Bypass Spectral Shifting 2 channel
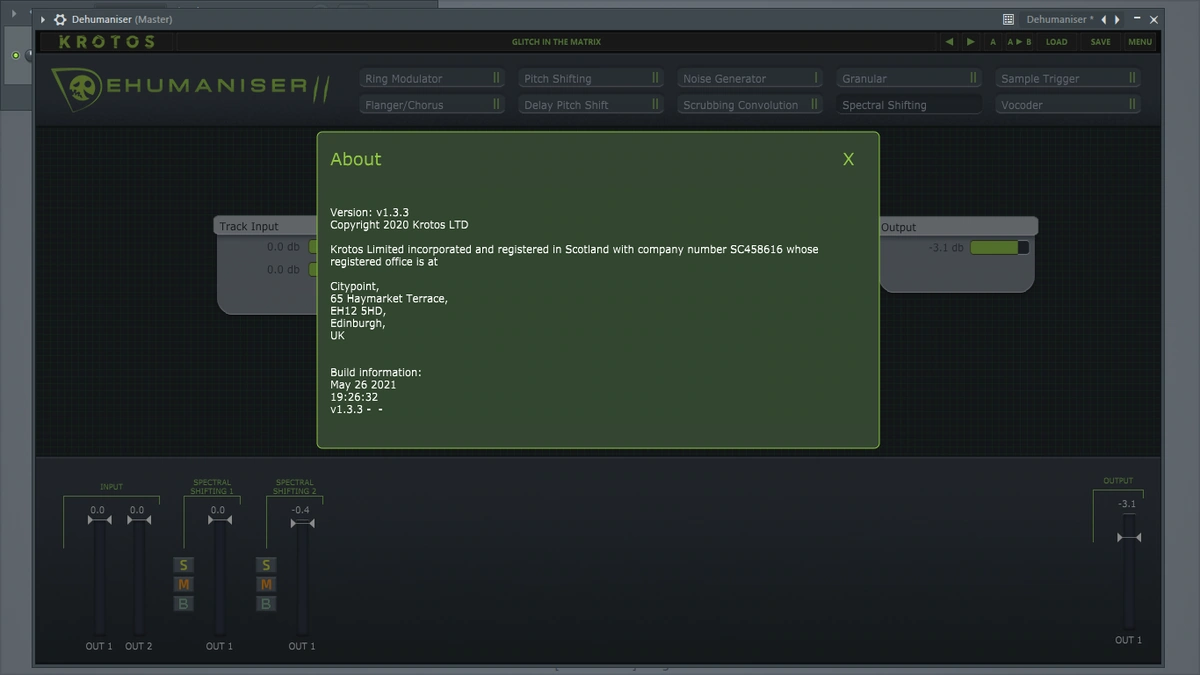1200x675 pixels. click(266, 603)
